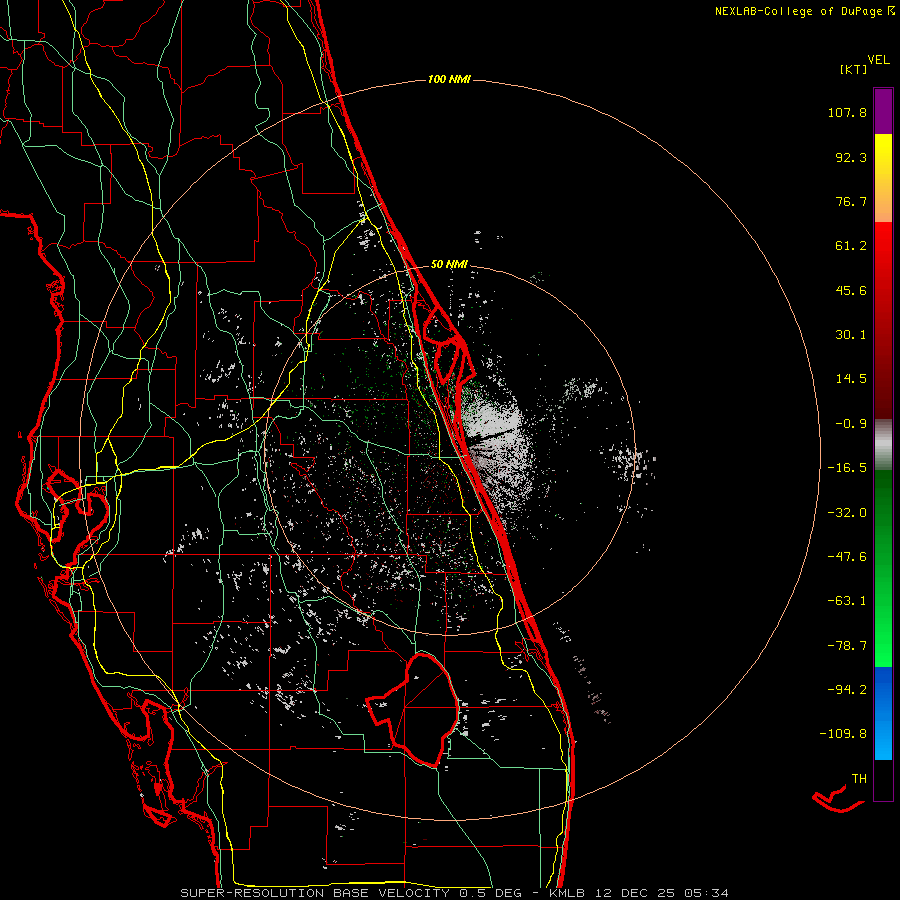Select the -63.1 legend value
The width and height of the screenshot is (900, 900).
click(847, 601)
